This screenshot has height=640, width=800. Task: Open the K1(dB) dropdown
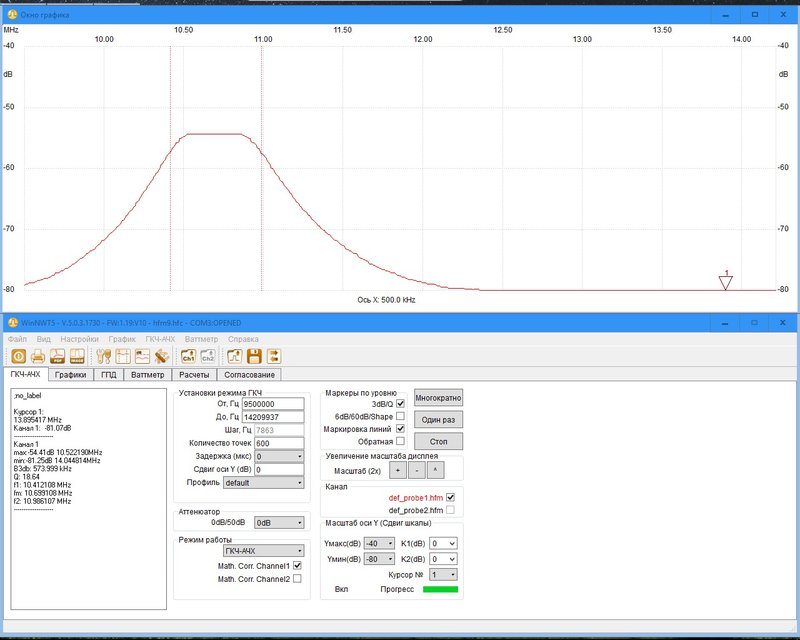click(443, 544)
